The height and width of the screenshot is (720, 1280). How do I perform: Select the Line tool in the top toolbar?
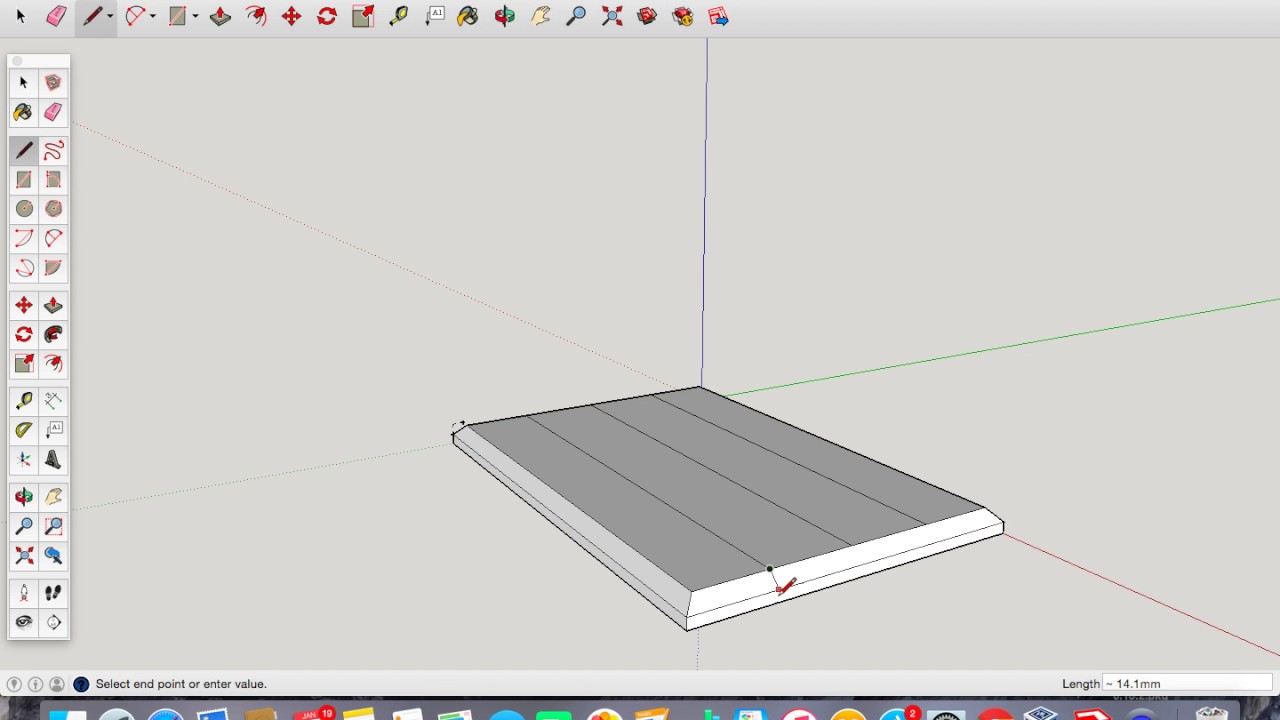pos(92,16)
